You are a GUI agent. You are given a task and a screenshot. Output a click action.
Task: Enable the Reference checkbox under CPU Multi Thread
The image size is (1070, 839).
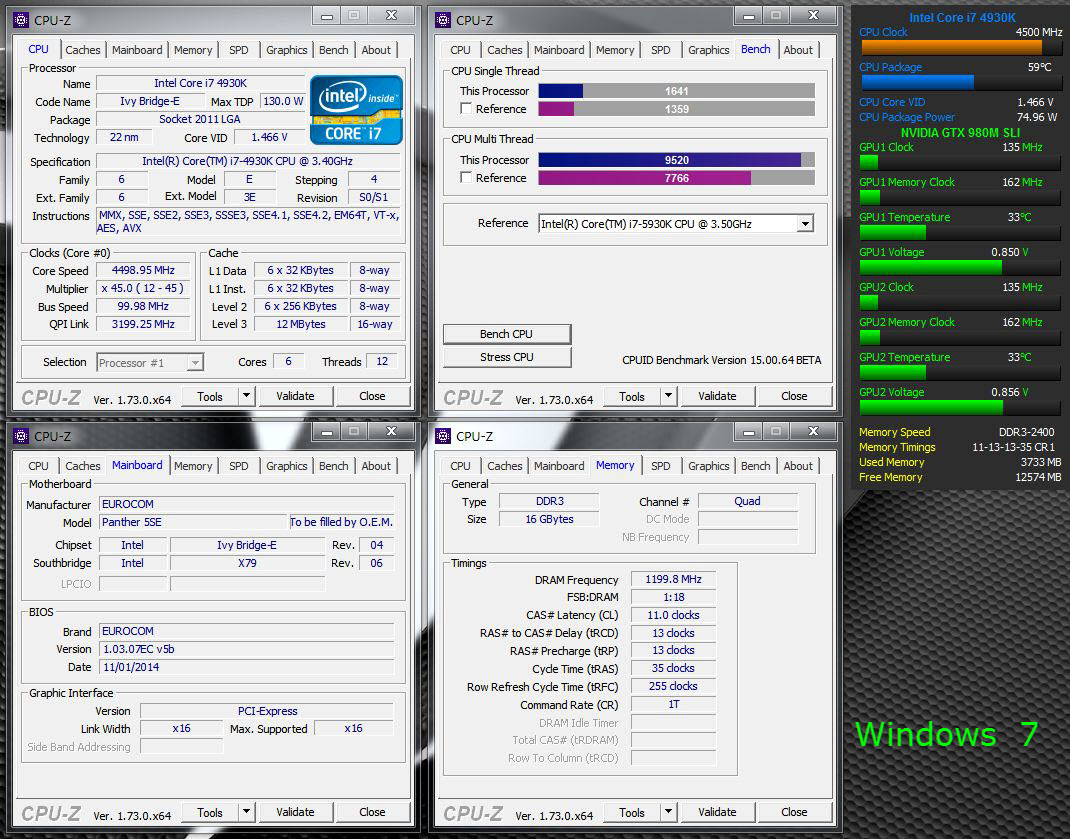466,177
